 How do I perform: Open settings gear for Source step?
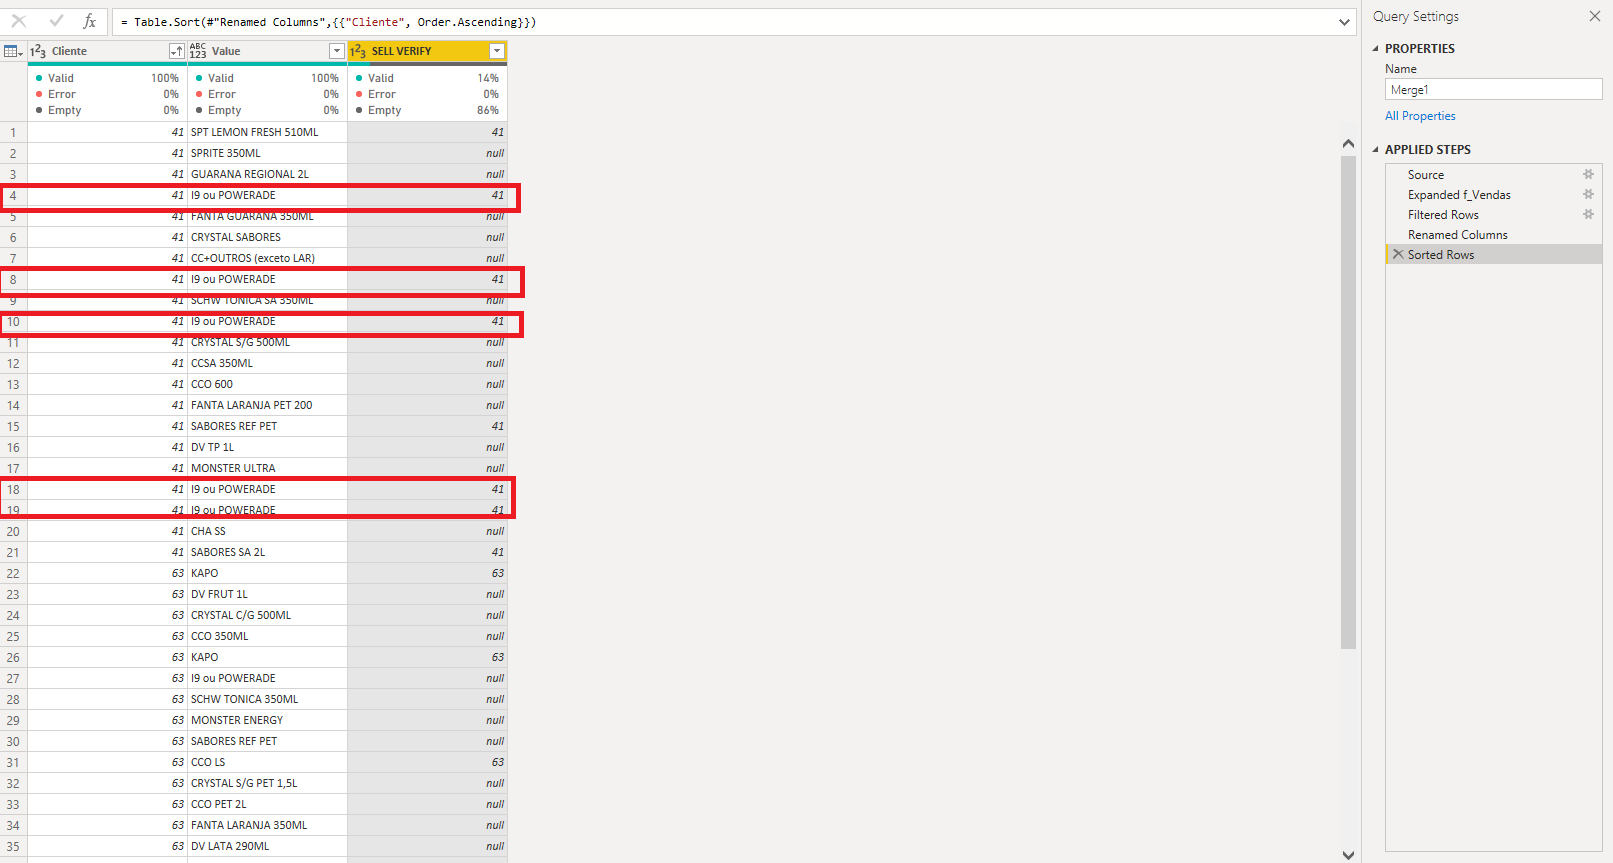pos(1588,174)
